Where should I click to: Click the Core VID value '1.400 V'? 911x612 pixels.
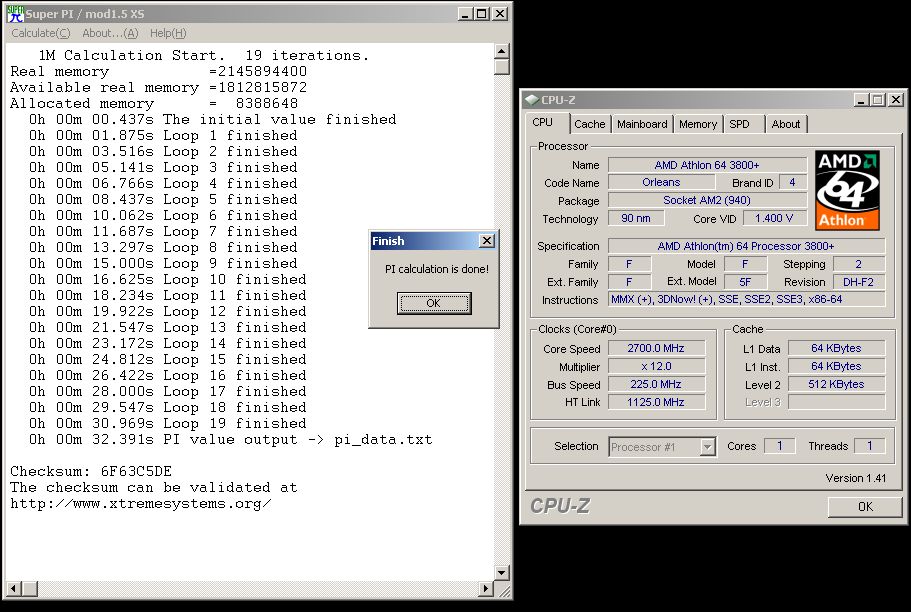tap(774, 219)
